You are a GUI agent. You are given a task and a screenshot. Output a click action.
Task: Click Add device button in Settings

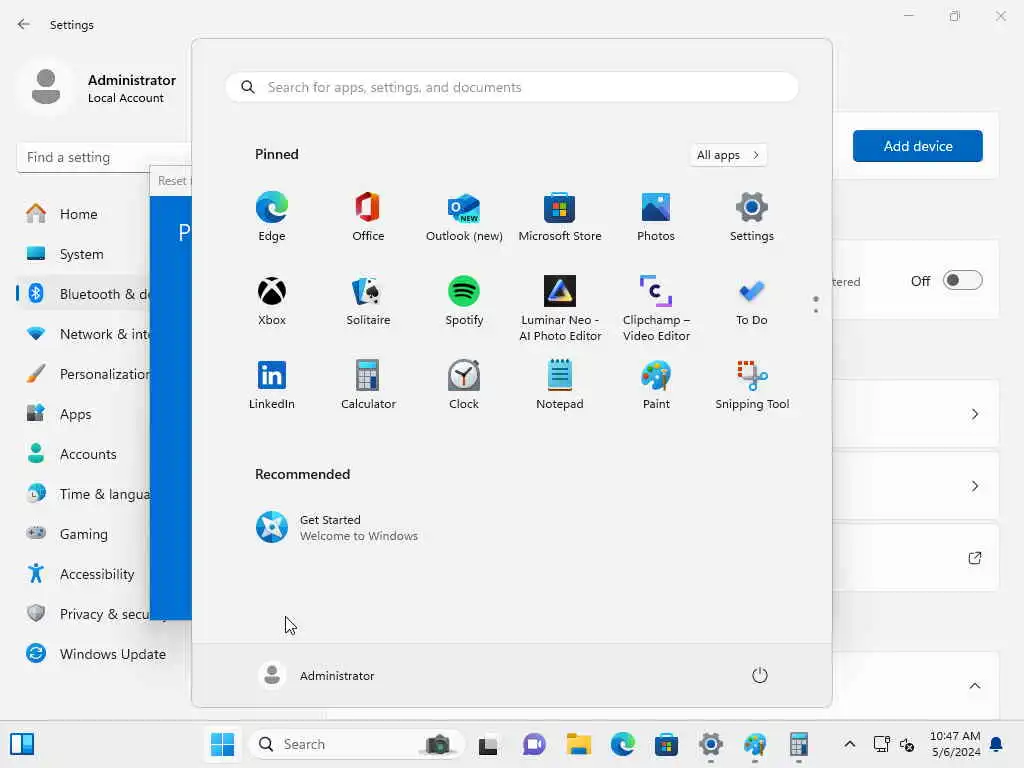pos(918,146)
